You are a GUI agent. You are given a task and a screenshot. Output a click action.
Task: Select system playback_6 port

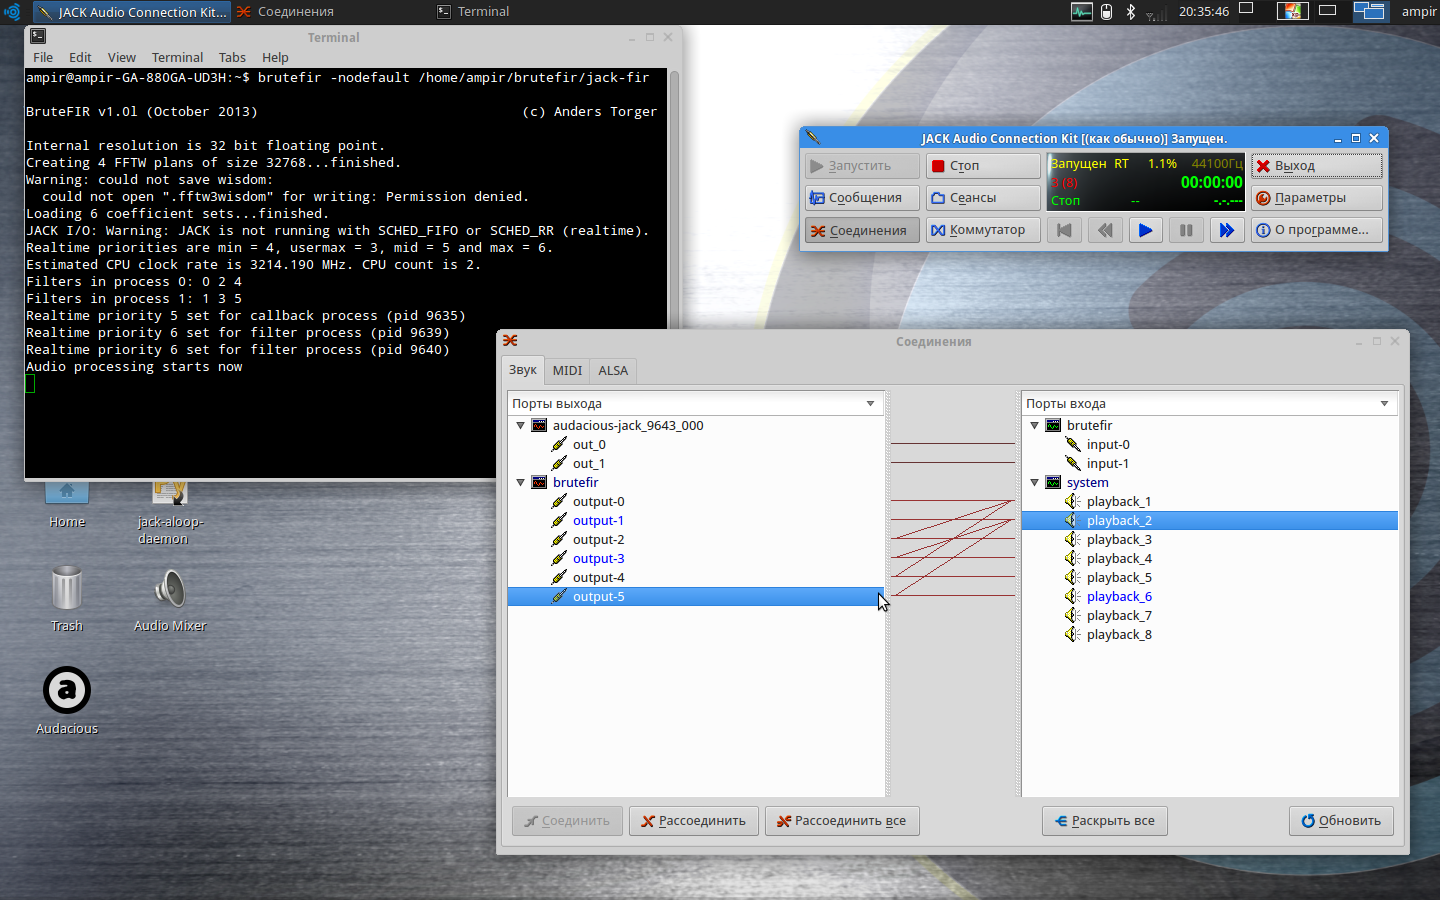tap(1118, 596)
